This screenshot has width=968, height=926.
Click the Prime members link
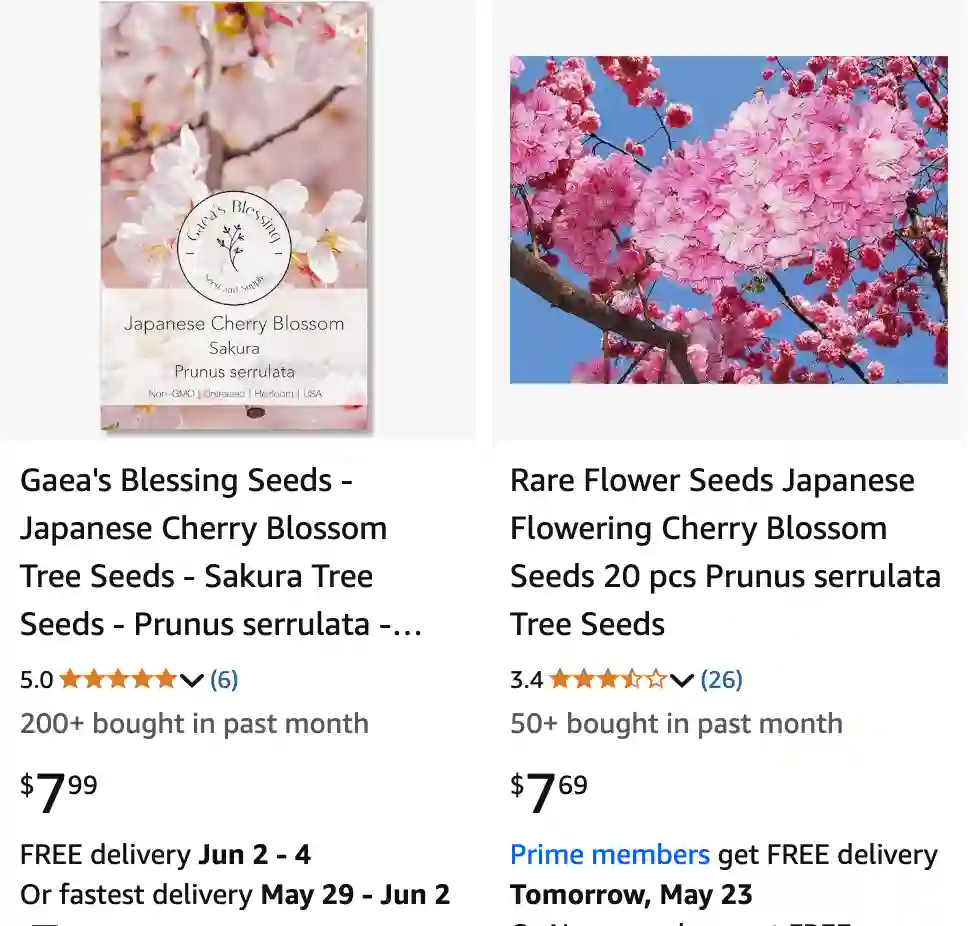[610, 854]
